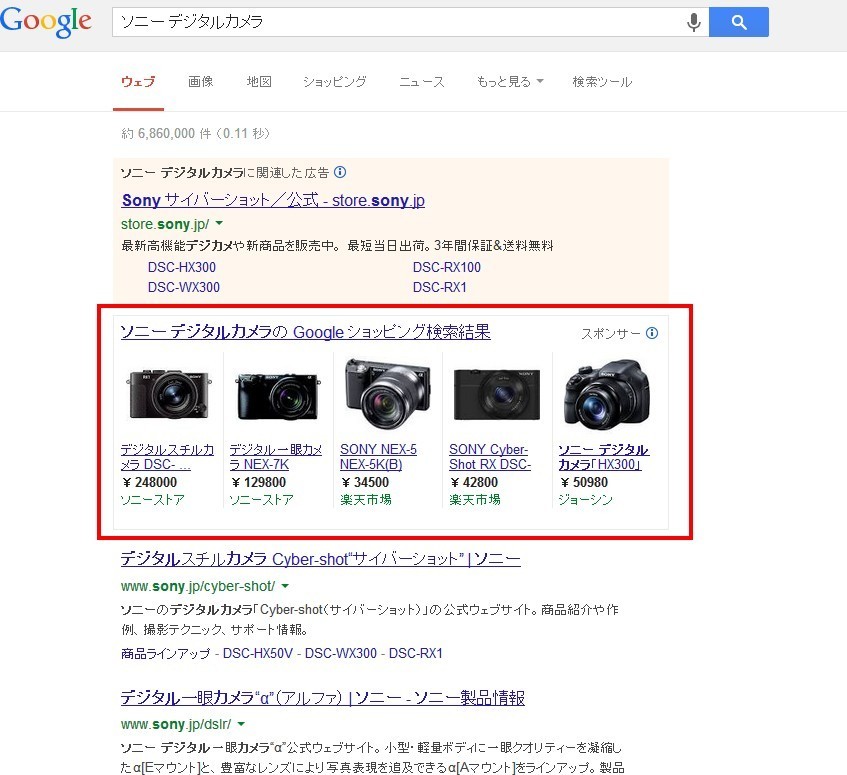Click the ¥42800 price text

[x=474, y=482]
